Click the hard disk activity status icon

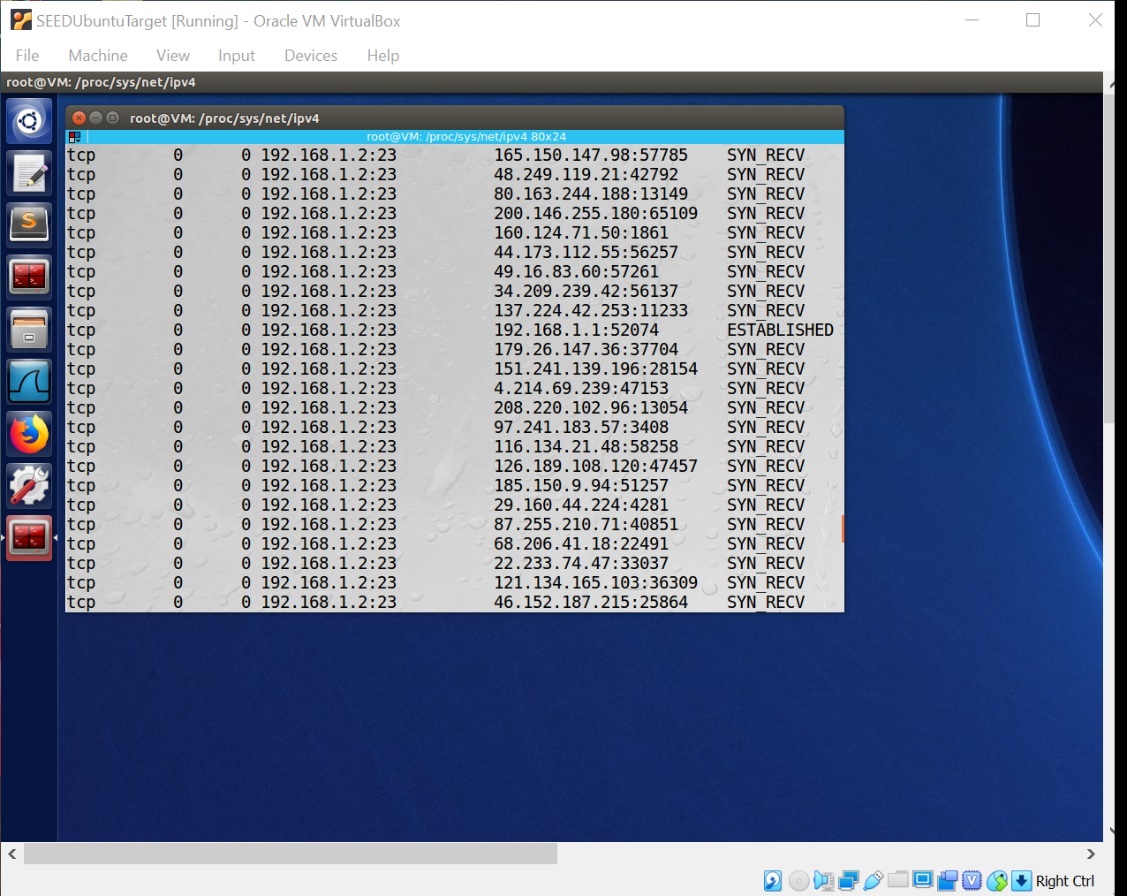pos(773,880)
